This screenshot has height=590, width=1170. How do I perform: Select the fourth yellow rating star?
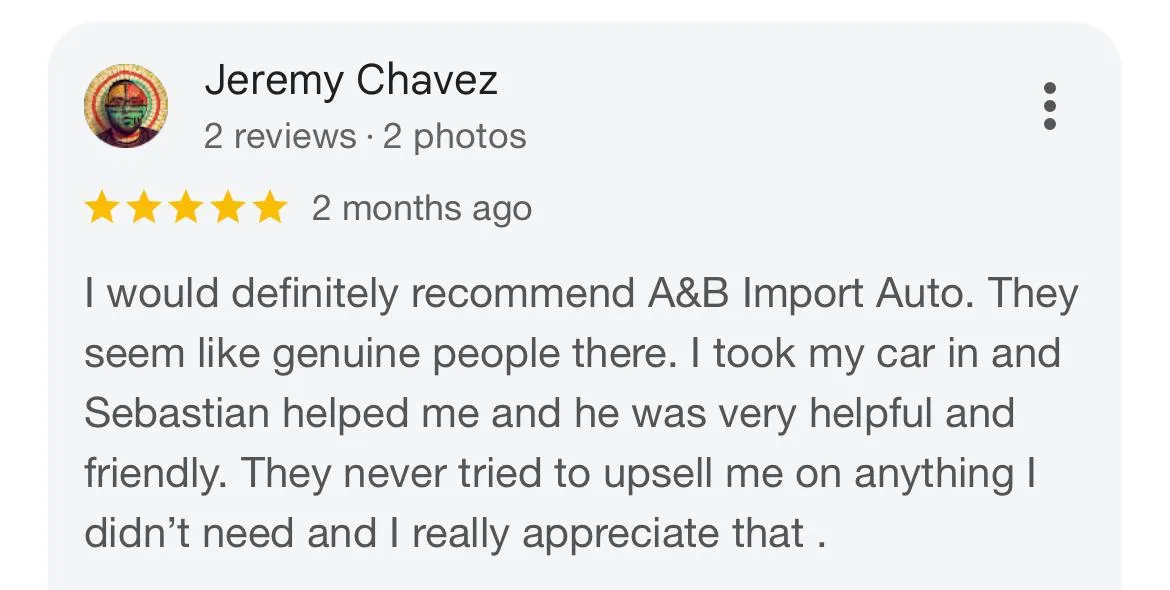[228, 207]
